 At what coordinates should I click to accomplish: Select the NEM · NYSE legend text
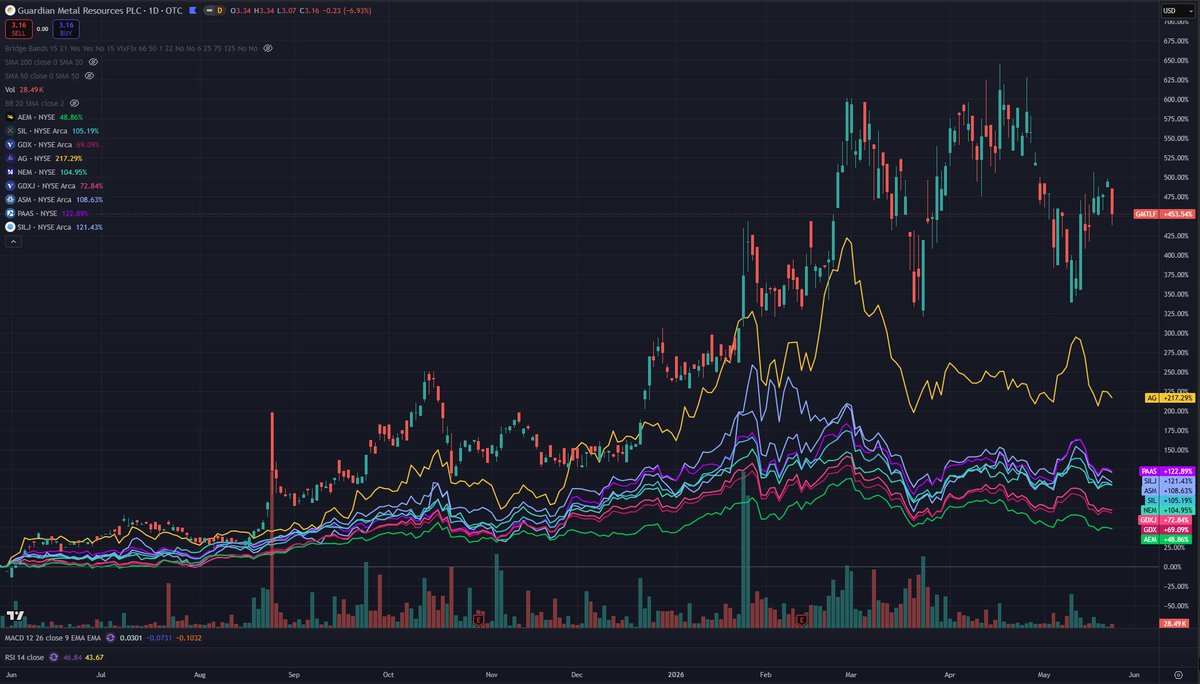click(x=36, y=172)
